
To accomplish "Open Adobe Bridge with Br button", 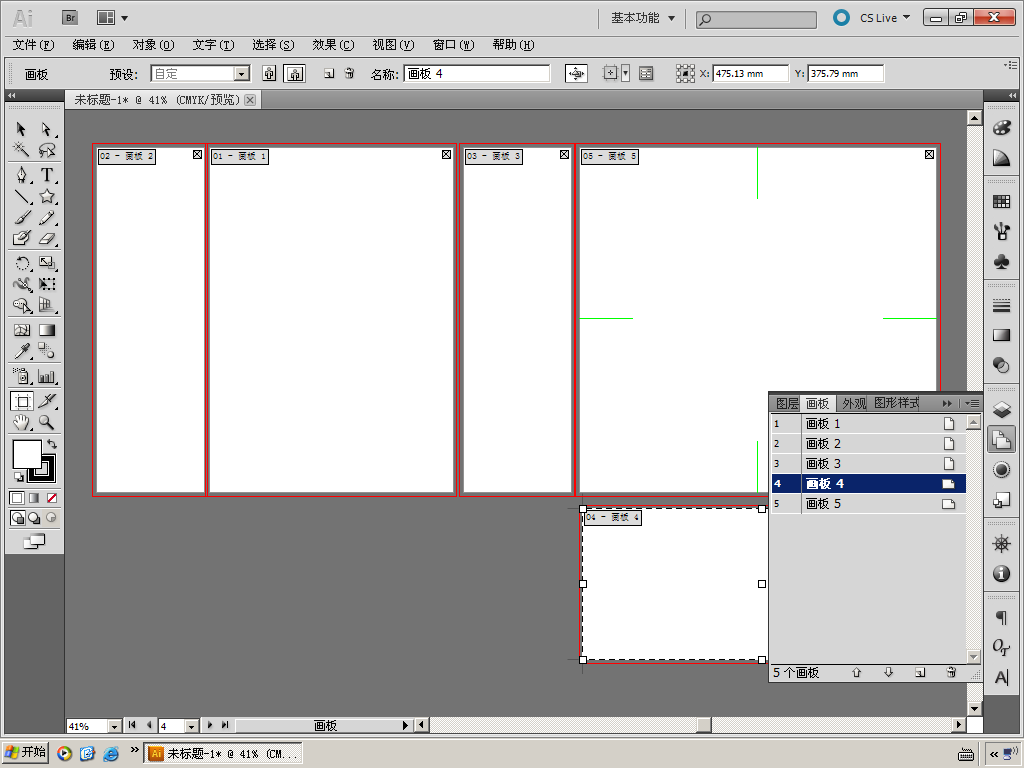I will click(70, 18).
